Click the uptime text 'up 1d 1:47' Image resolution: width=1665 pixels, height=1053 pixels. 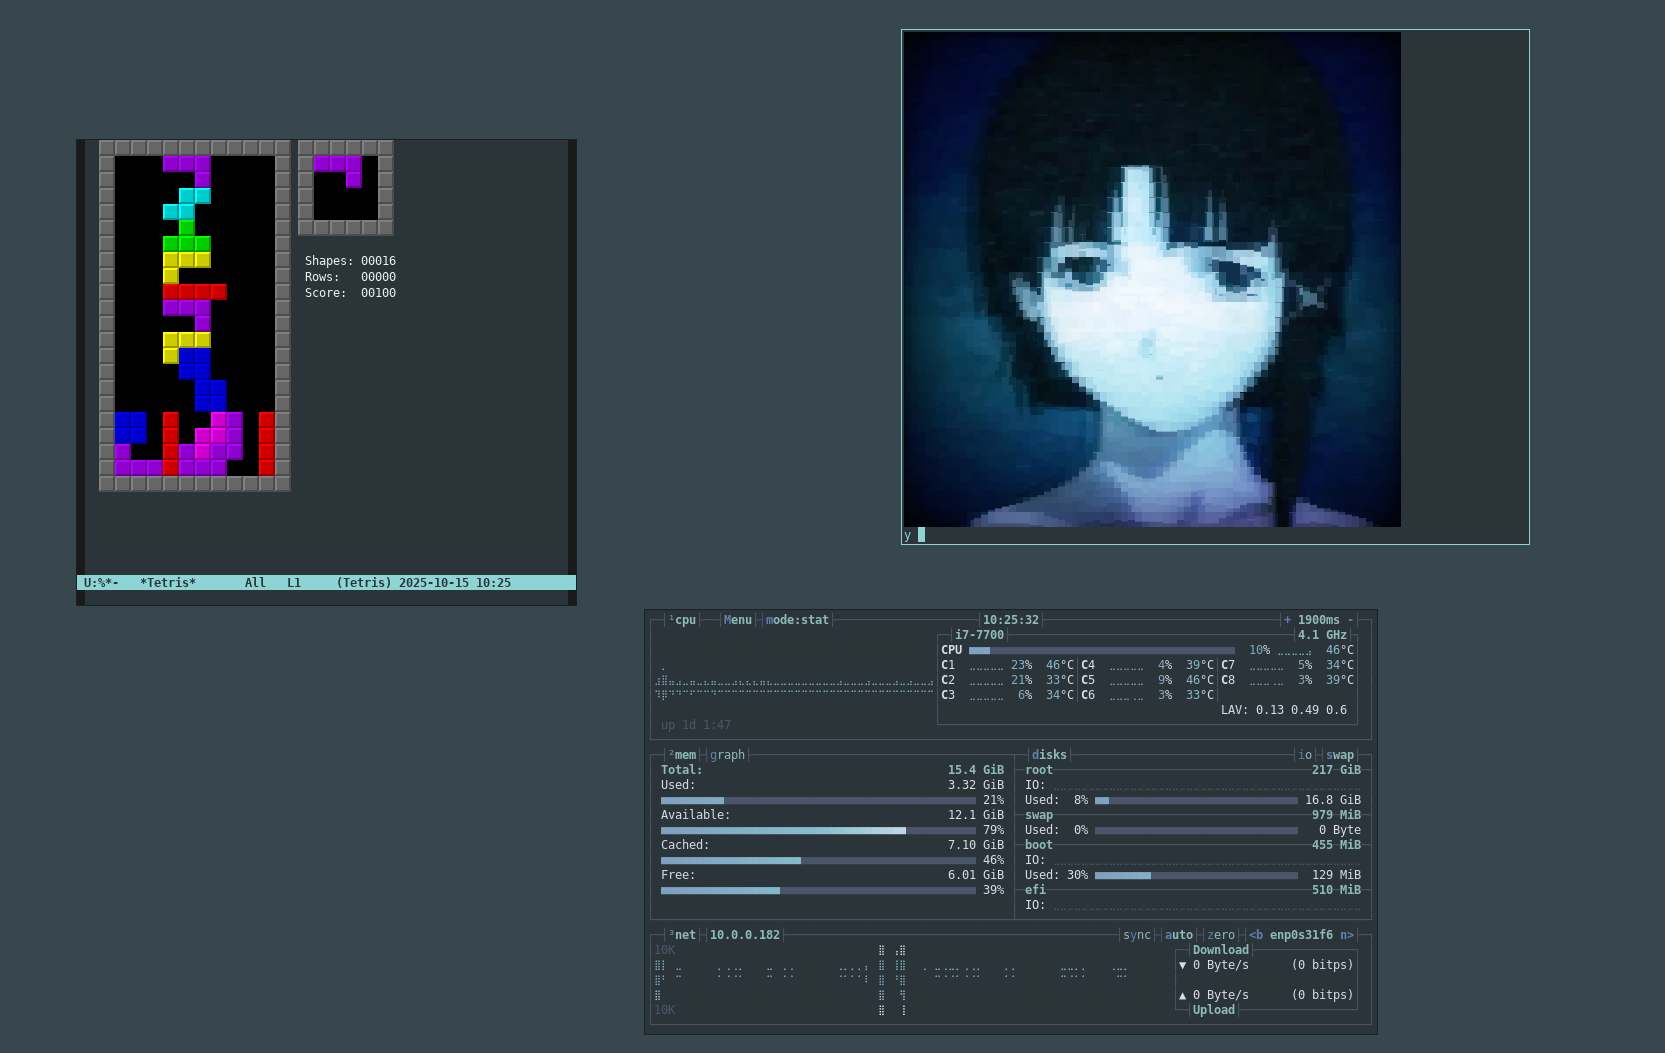[x=696, y=725]
